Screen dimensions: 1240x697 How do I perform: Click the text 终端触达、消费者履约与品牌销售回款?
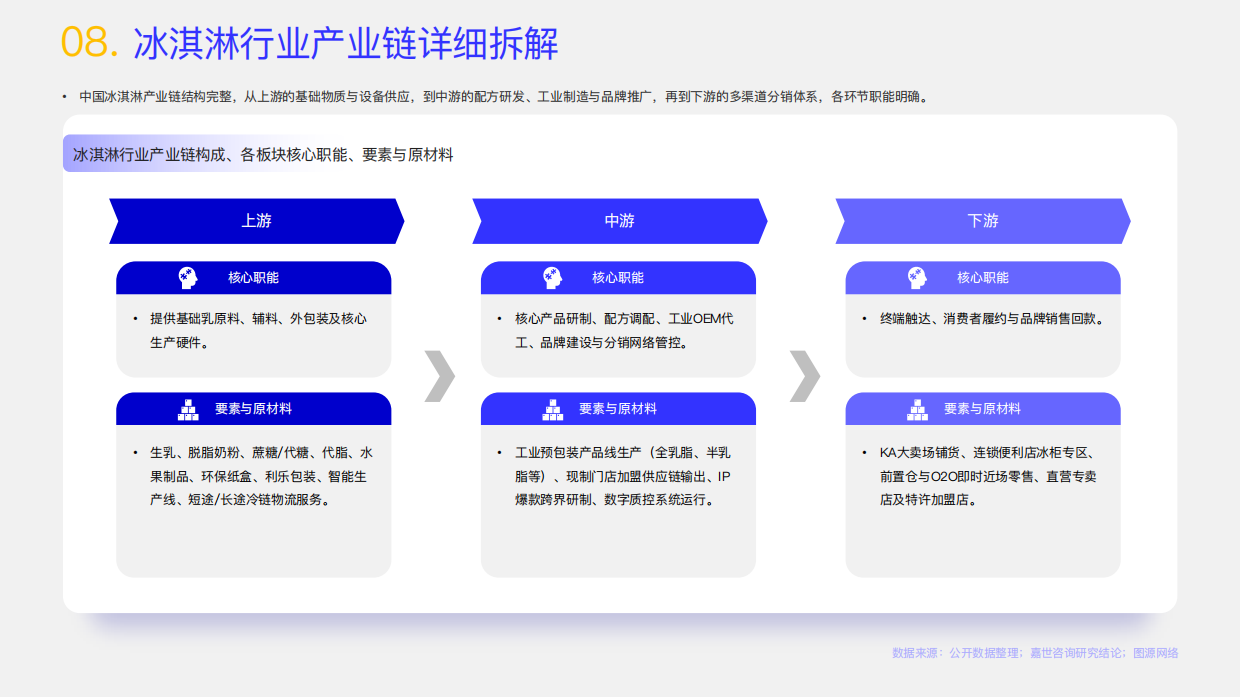[x=992, y=319]
